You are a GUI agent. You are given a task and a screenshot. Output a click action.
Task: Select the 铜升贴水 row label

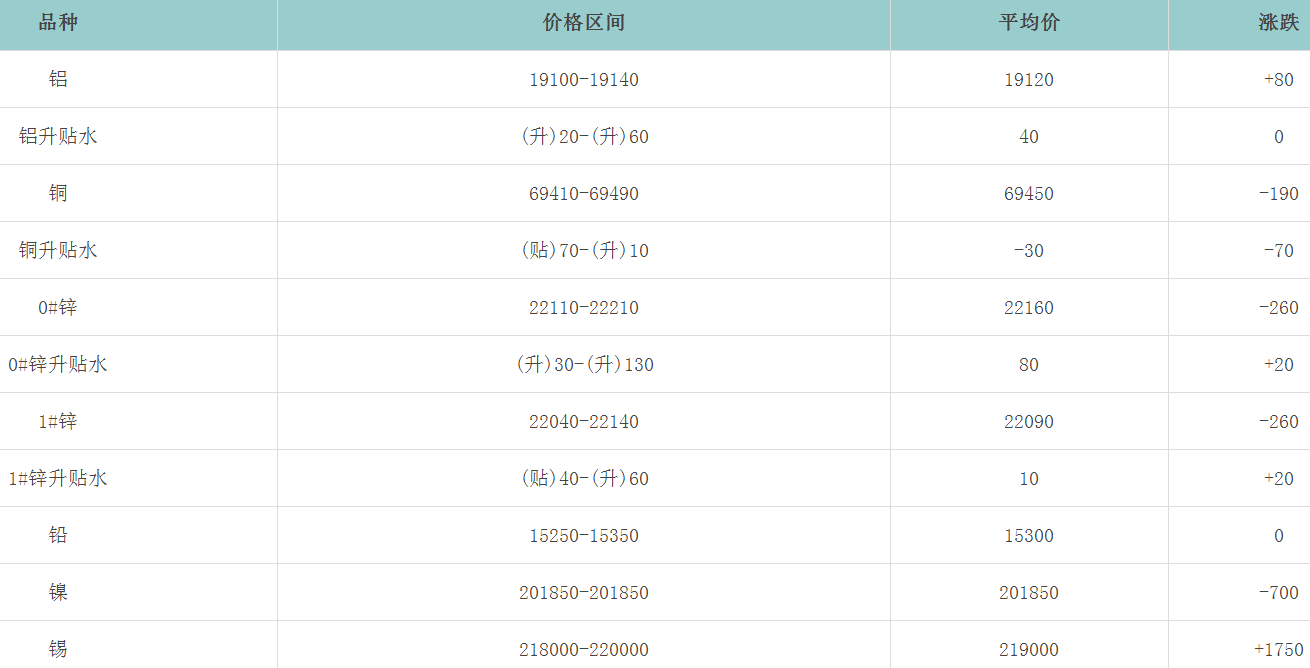58,251
